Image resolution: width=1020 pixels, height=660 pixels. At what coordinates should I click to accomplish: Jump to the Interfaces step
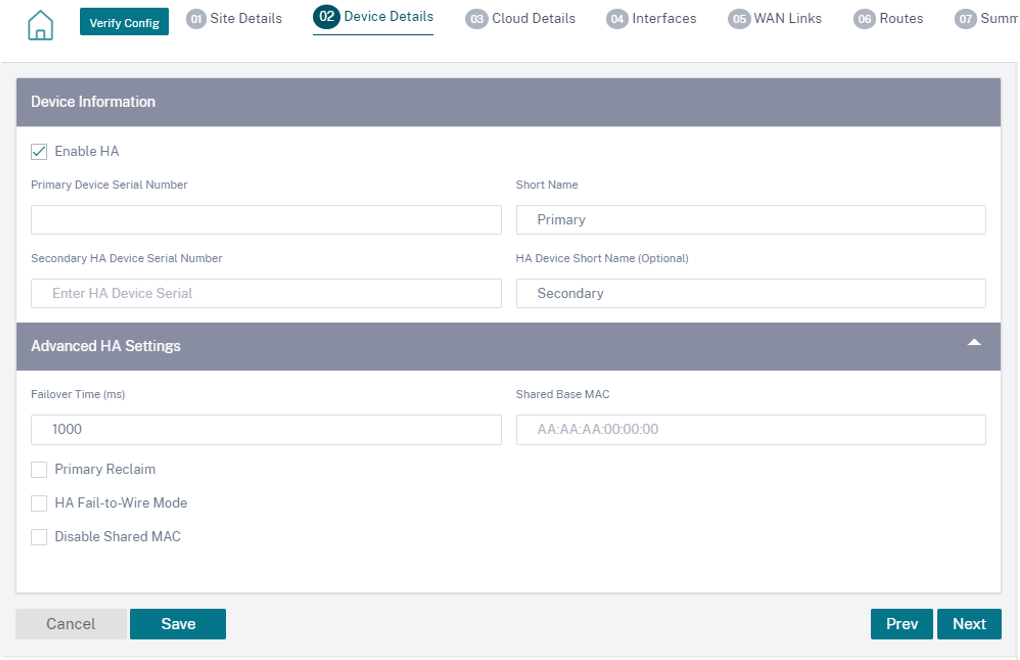(651, 19)
